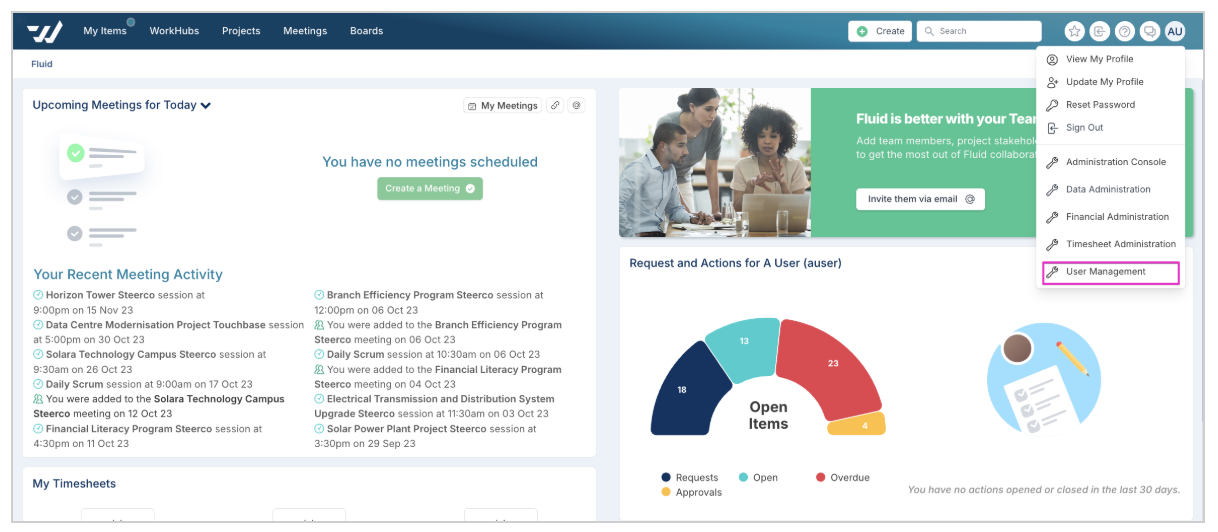The width and height of the screenshot is (1218, 532).
Task: Click the Create button
Action: click(x=880, y=31)
